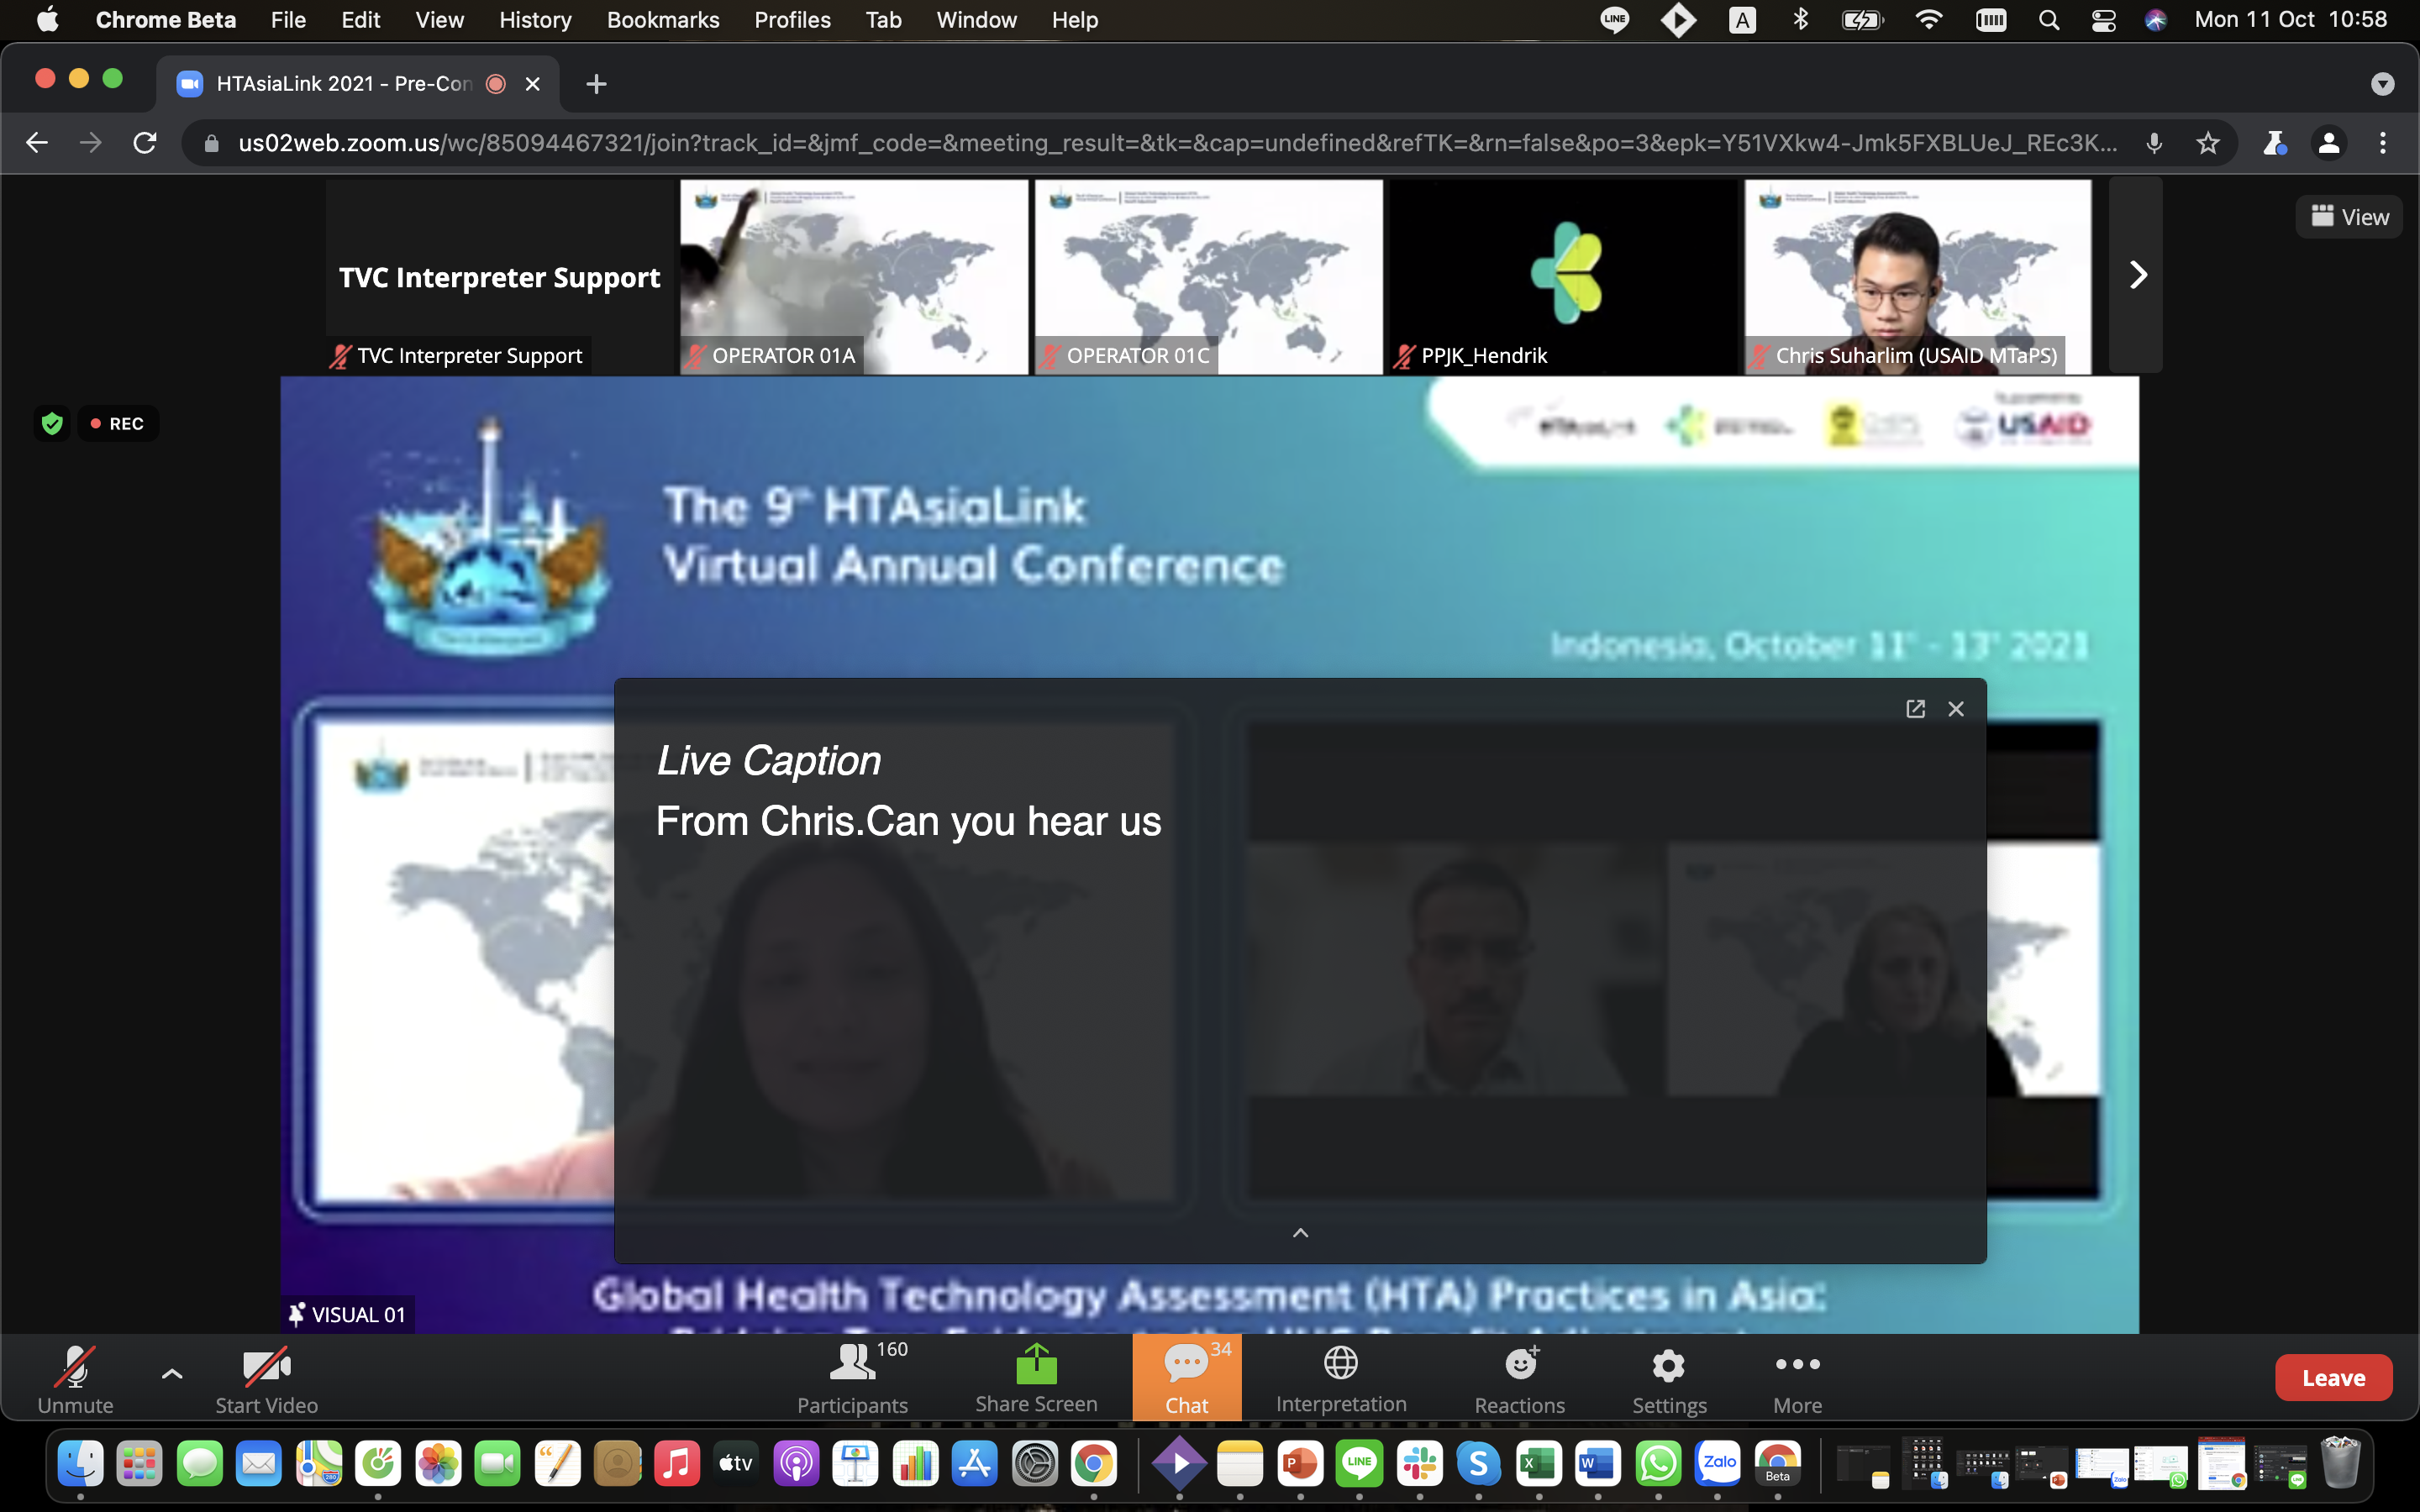
Task: Click the green encryption shield icon
Action: 52,423
